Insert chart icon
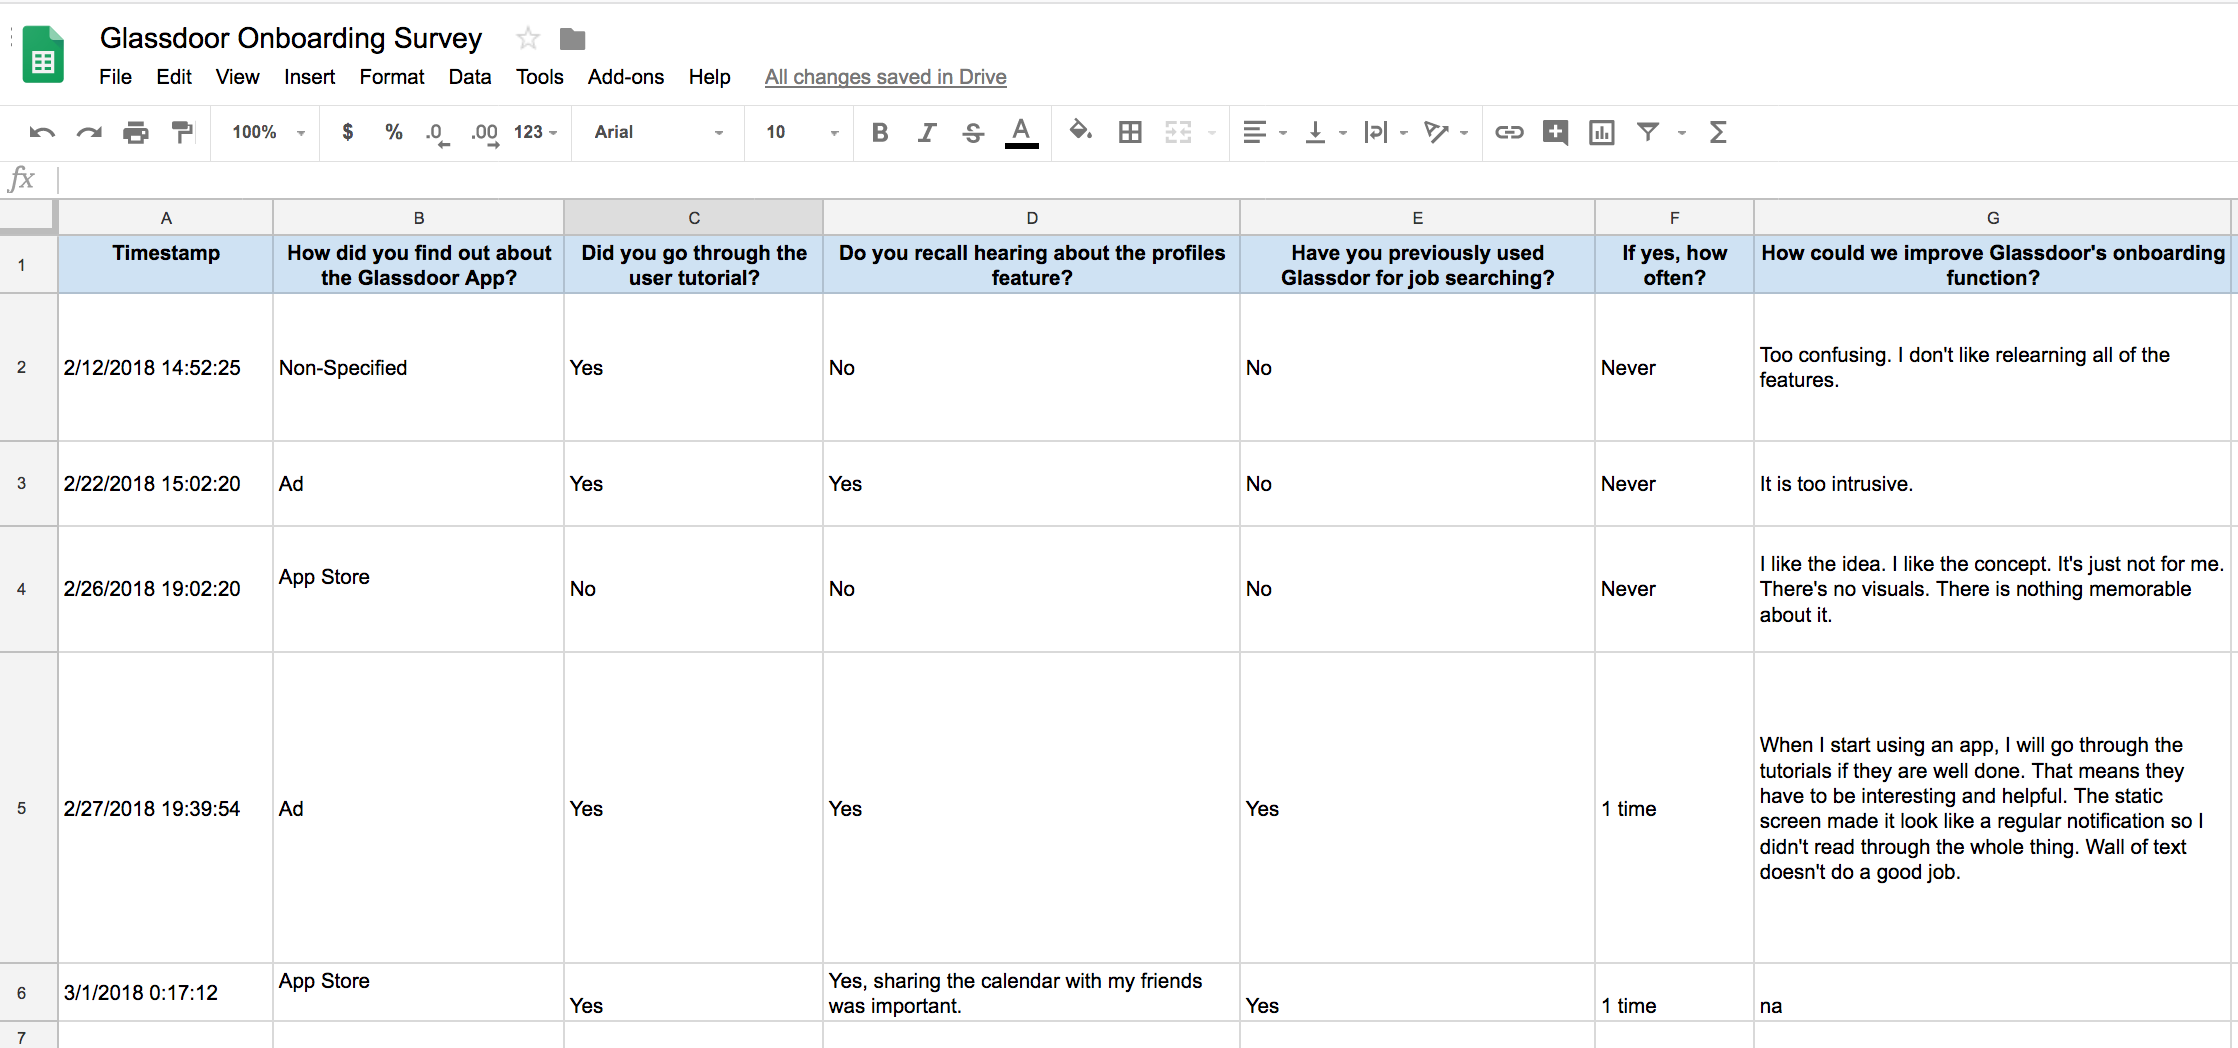Image resolution: width=2238 pixels, height=1048 pixels. click(1602, 132)
